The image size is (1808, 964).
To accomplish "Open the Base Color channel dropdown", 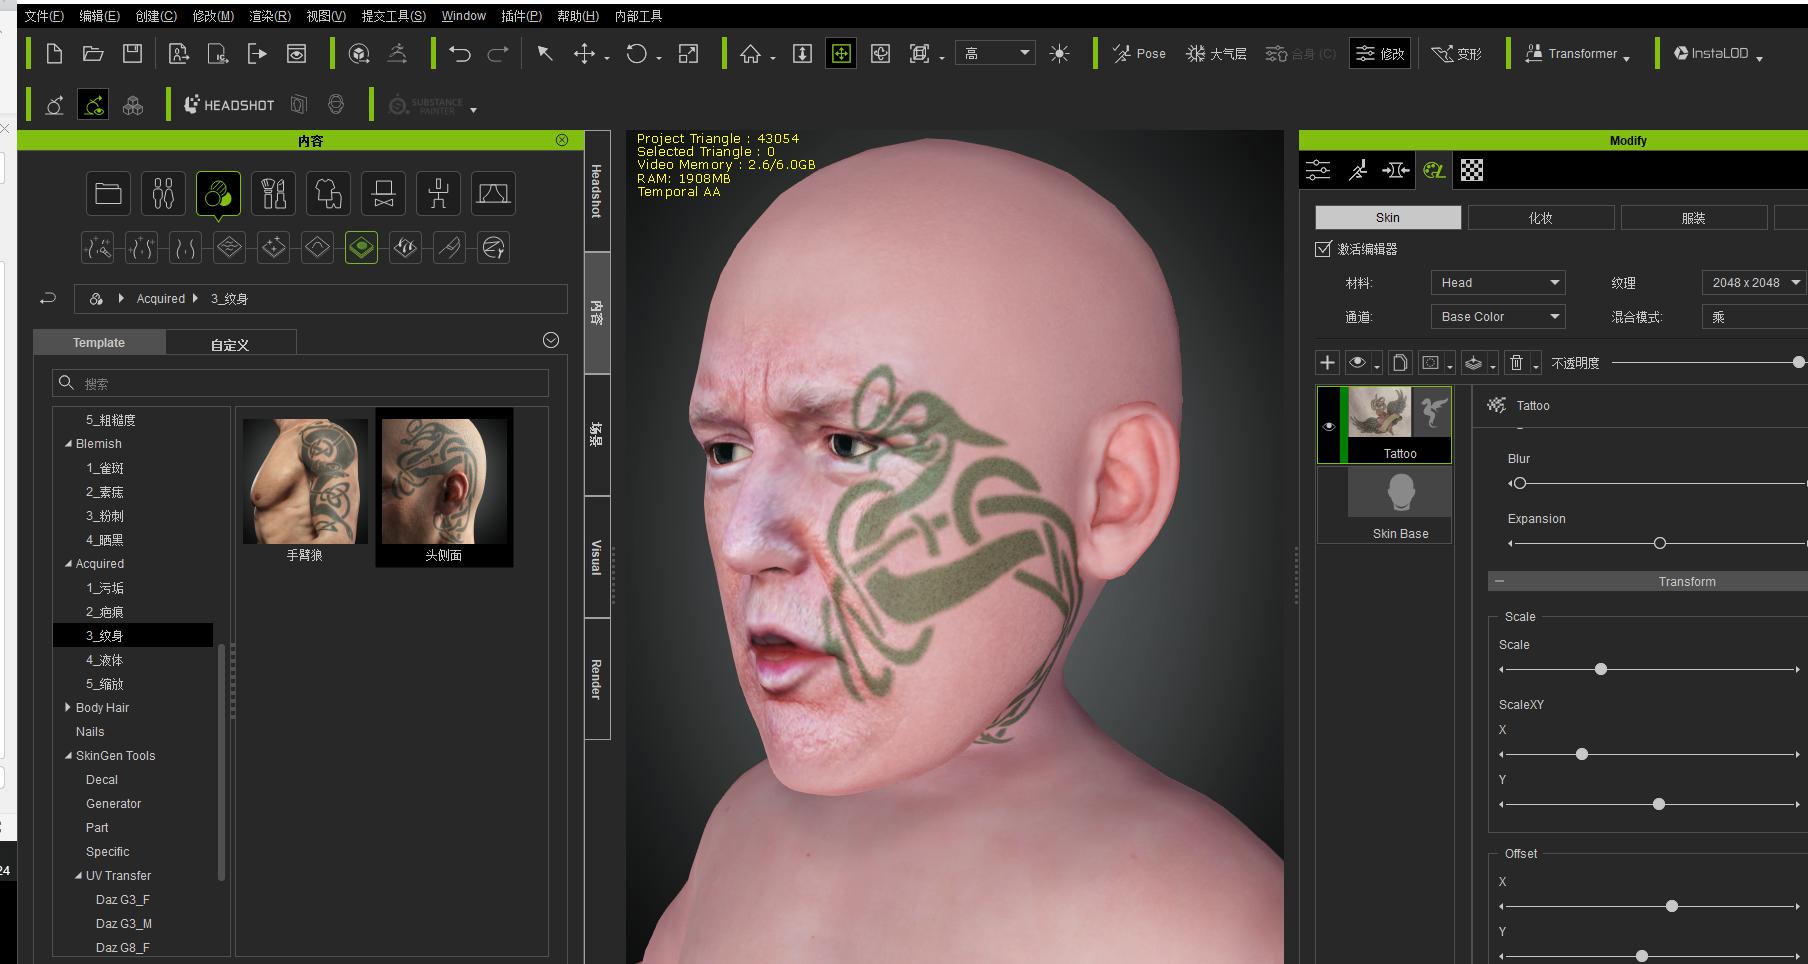I will point(1498,317).
